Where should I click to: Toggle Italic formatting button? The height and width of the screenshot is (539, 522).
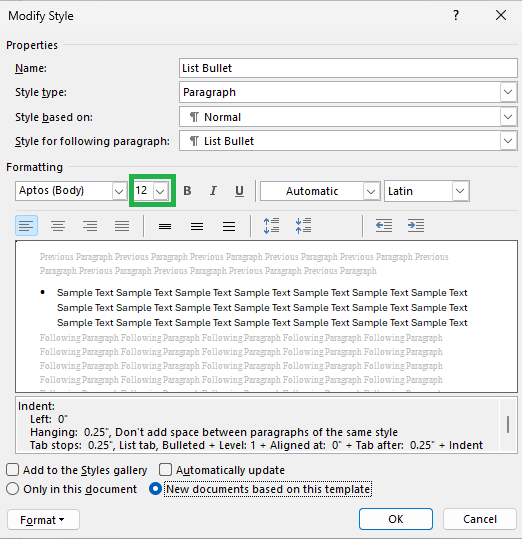pos(213,191)
